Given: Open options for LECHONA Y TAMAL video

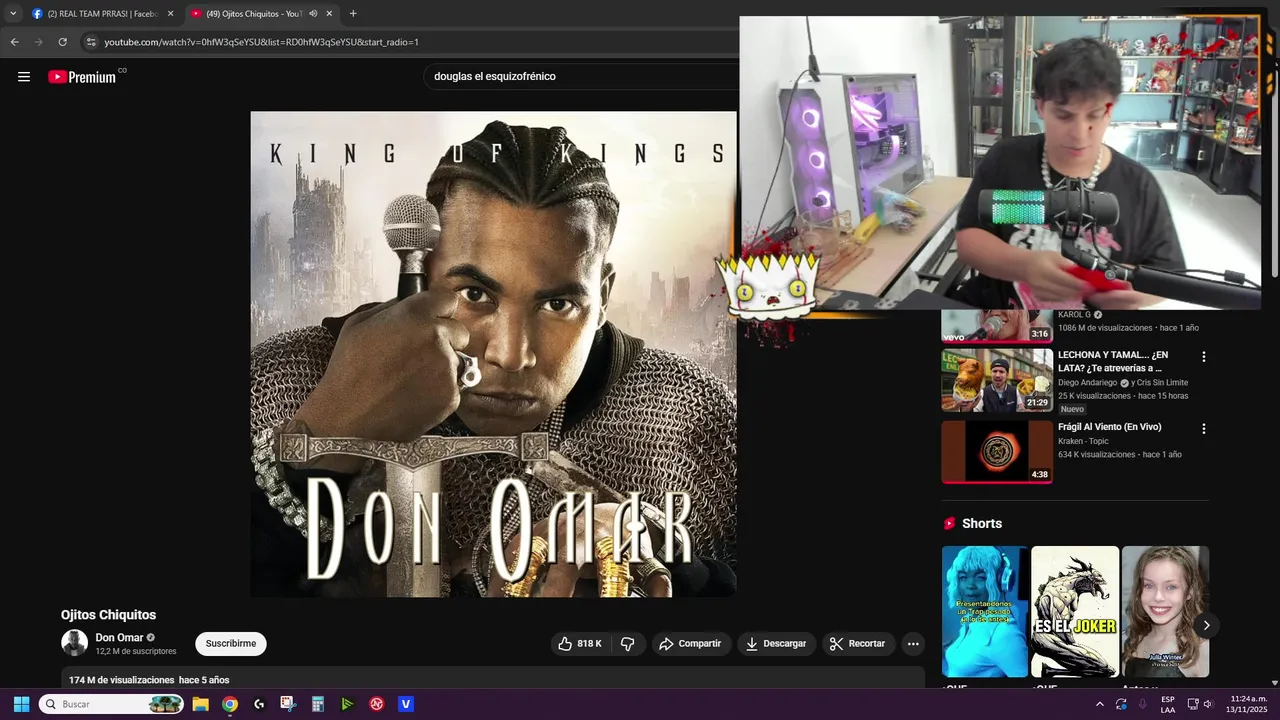Looking at the screenshot, I should coord(1204,357).
